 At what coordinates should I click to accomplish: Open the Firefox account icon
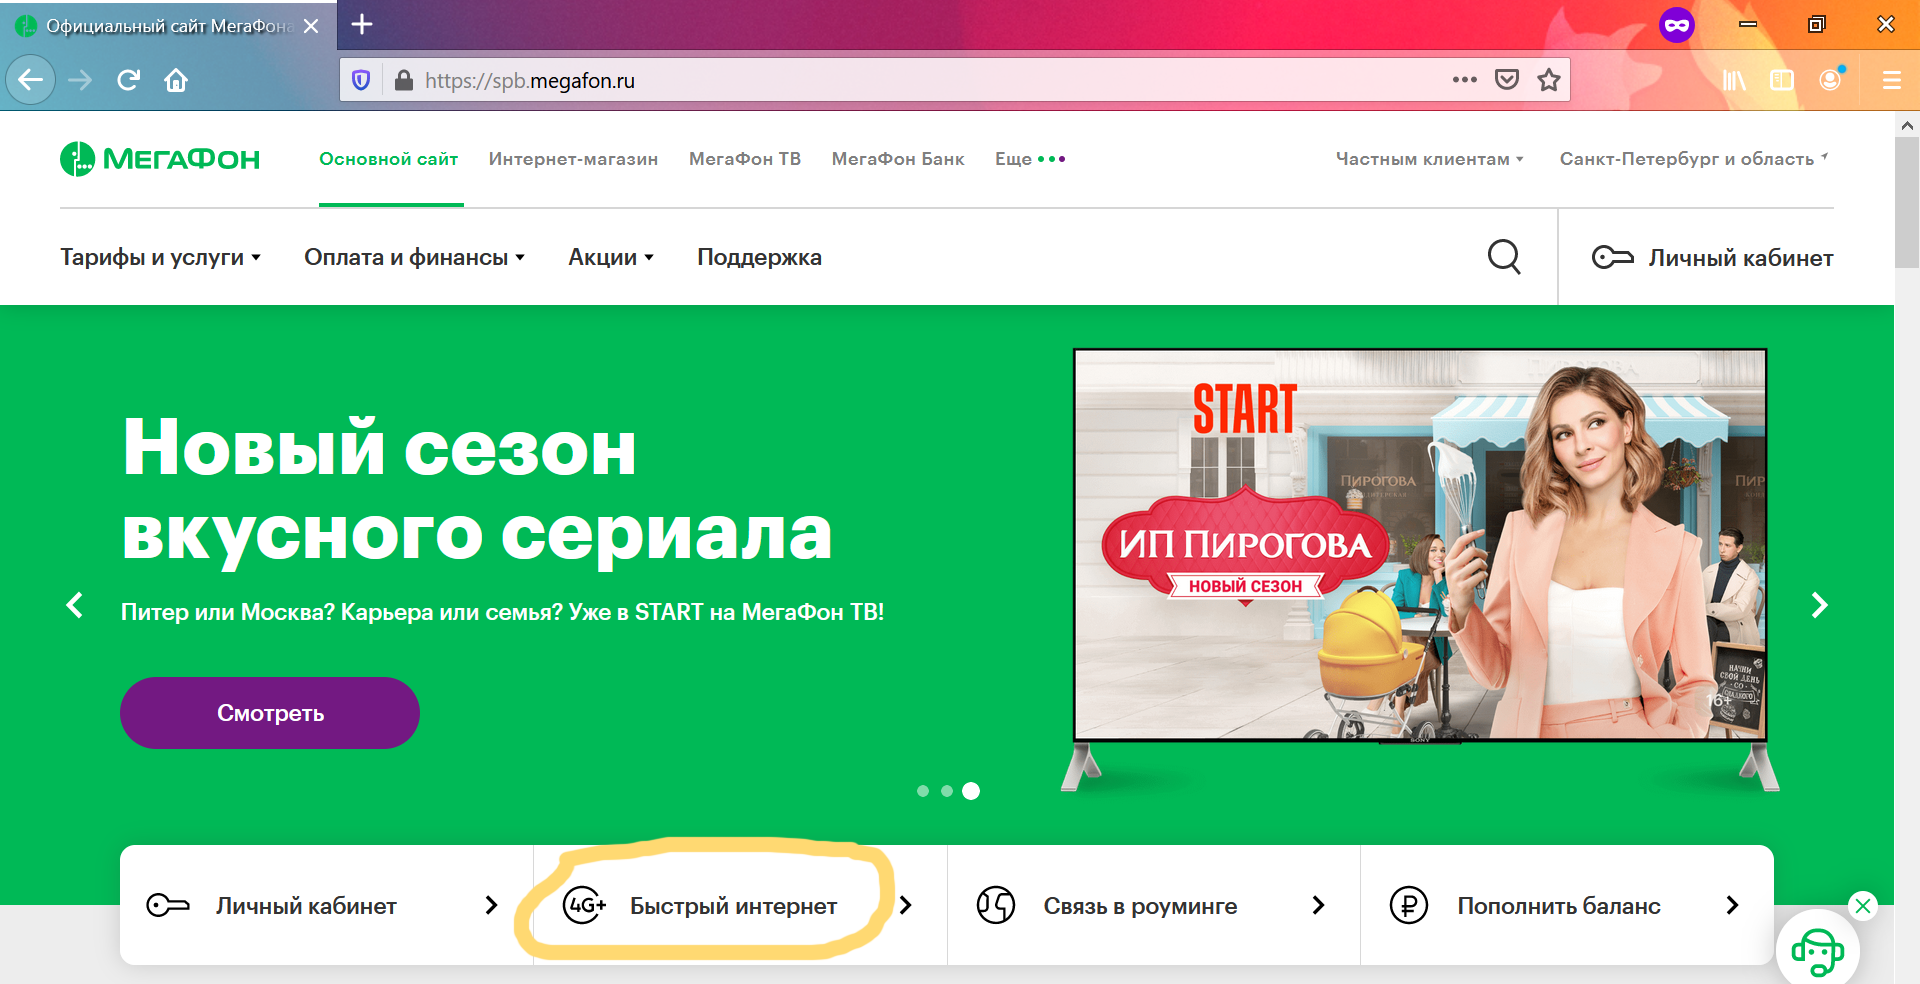(x=1831, y=79)
